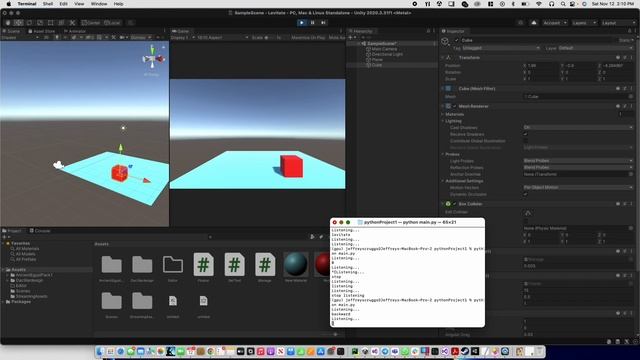Select Cube in Hierarchy
Viewport: 640px width, 360px height.
pyautogui.click(x=377, y=65)
